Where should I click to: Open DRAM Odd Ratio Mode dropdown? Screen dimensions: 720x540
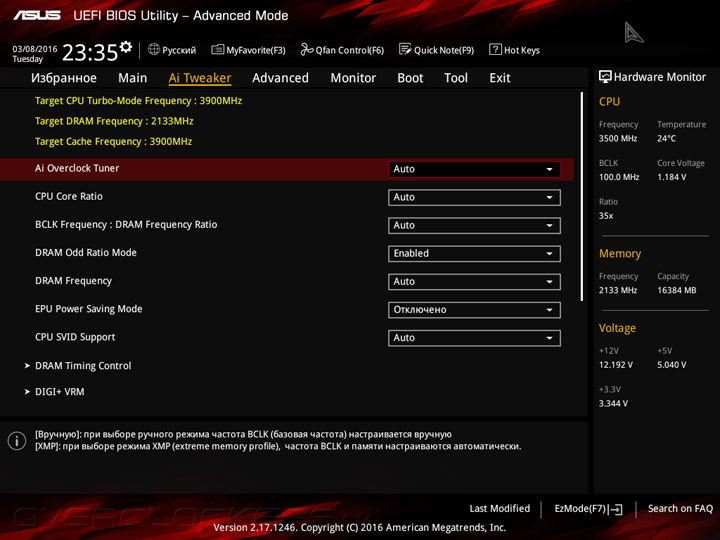point(474,253)
